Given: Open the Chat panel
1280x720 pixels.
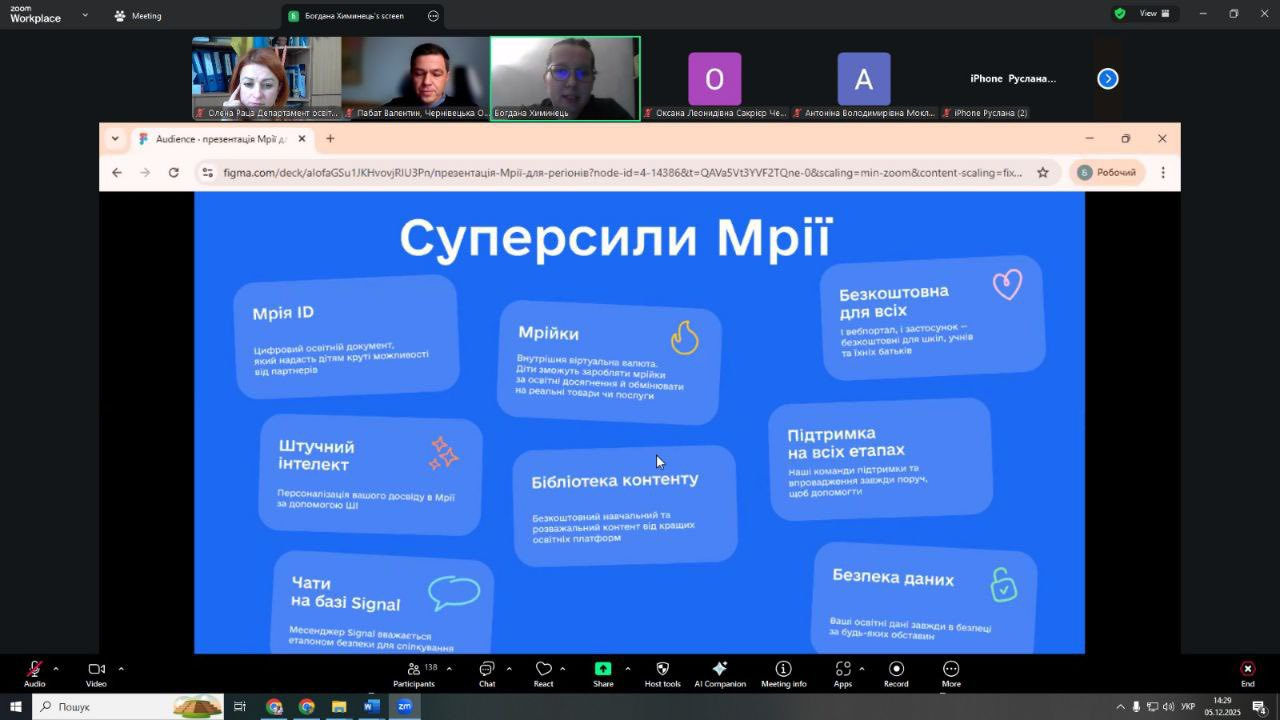Looking at the screenshot, I should click(486, 674).
